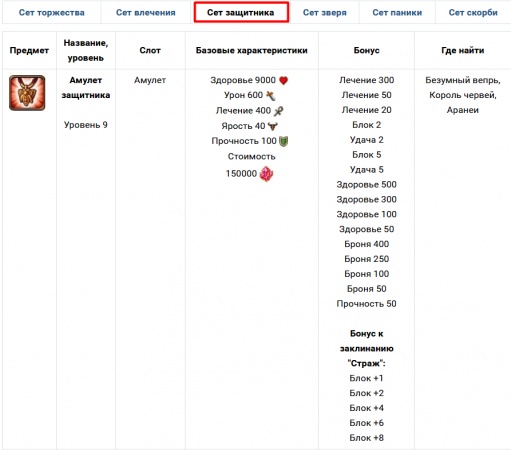Click the Амулет защитника item name
This screenshot has width=511, height=450.
[x=86, y=88]
